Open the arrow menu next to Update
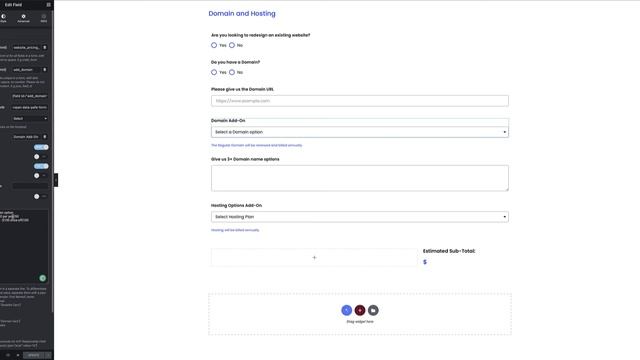This screenshot has width=640, height=360. (x=48, y=355)
